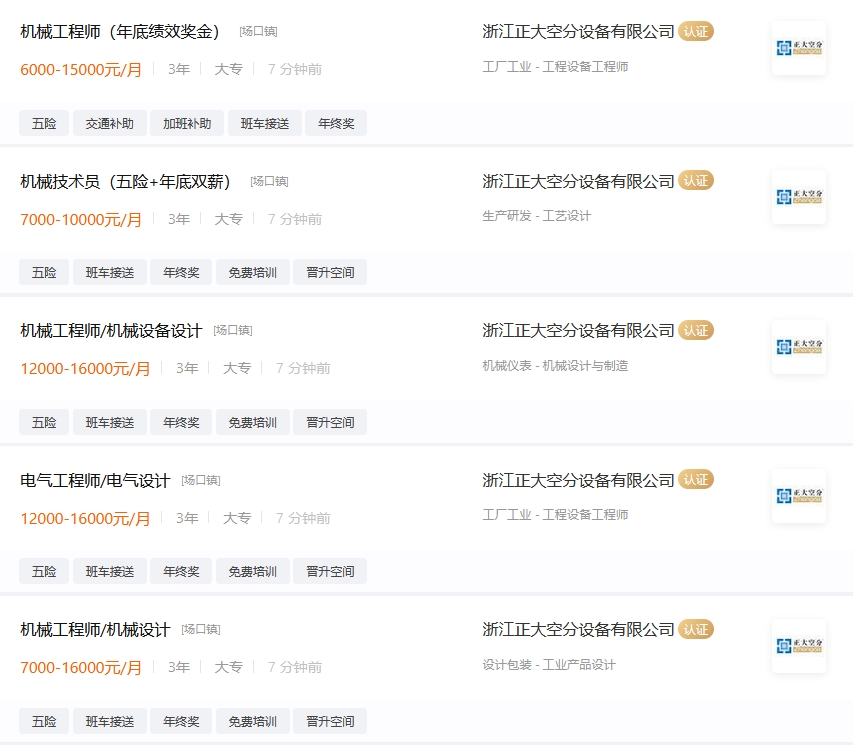The image size is (853, 750).
Task: Open job title 机械工程师/机械设计
Action: pyautogui.click(x=95, y=630)
